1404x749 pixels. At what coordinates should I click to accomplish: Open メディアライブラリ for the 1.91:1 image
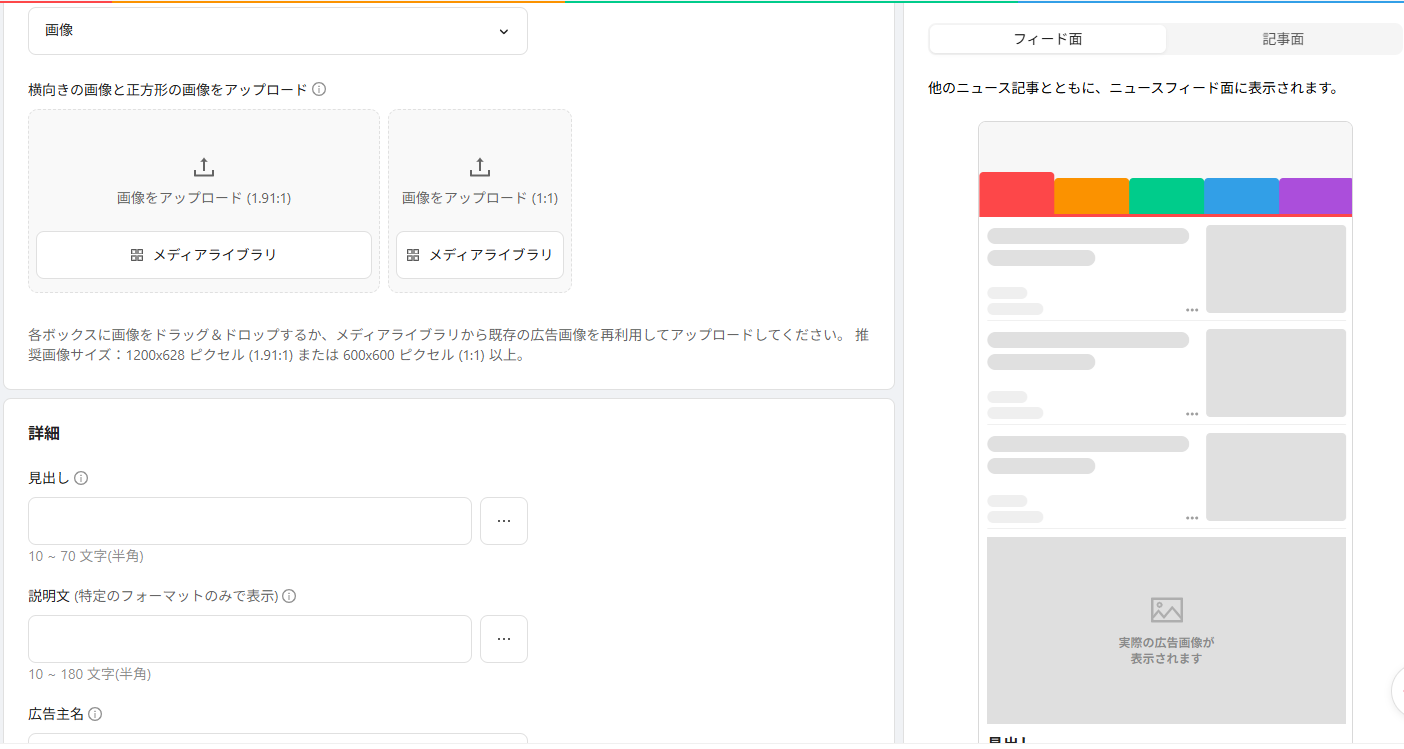pos(204,255)
